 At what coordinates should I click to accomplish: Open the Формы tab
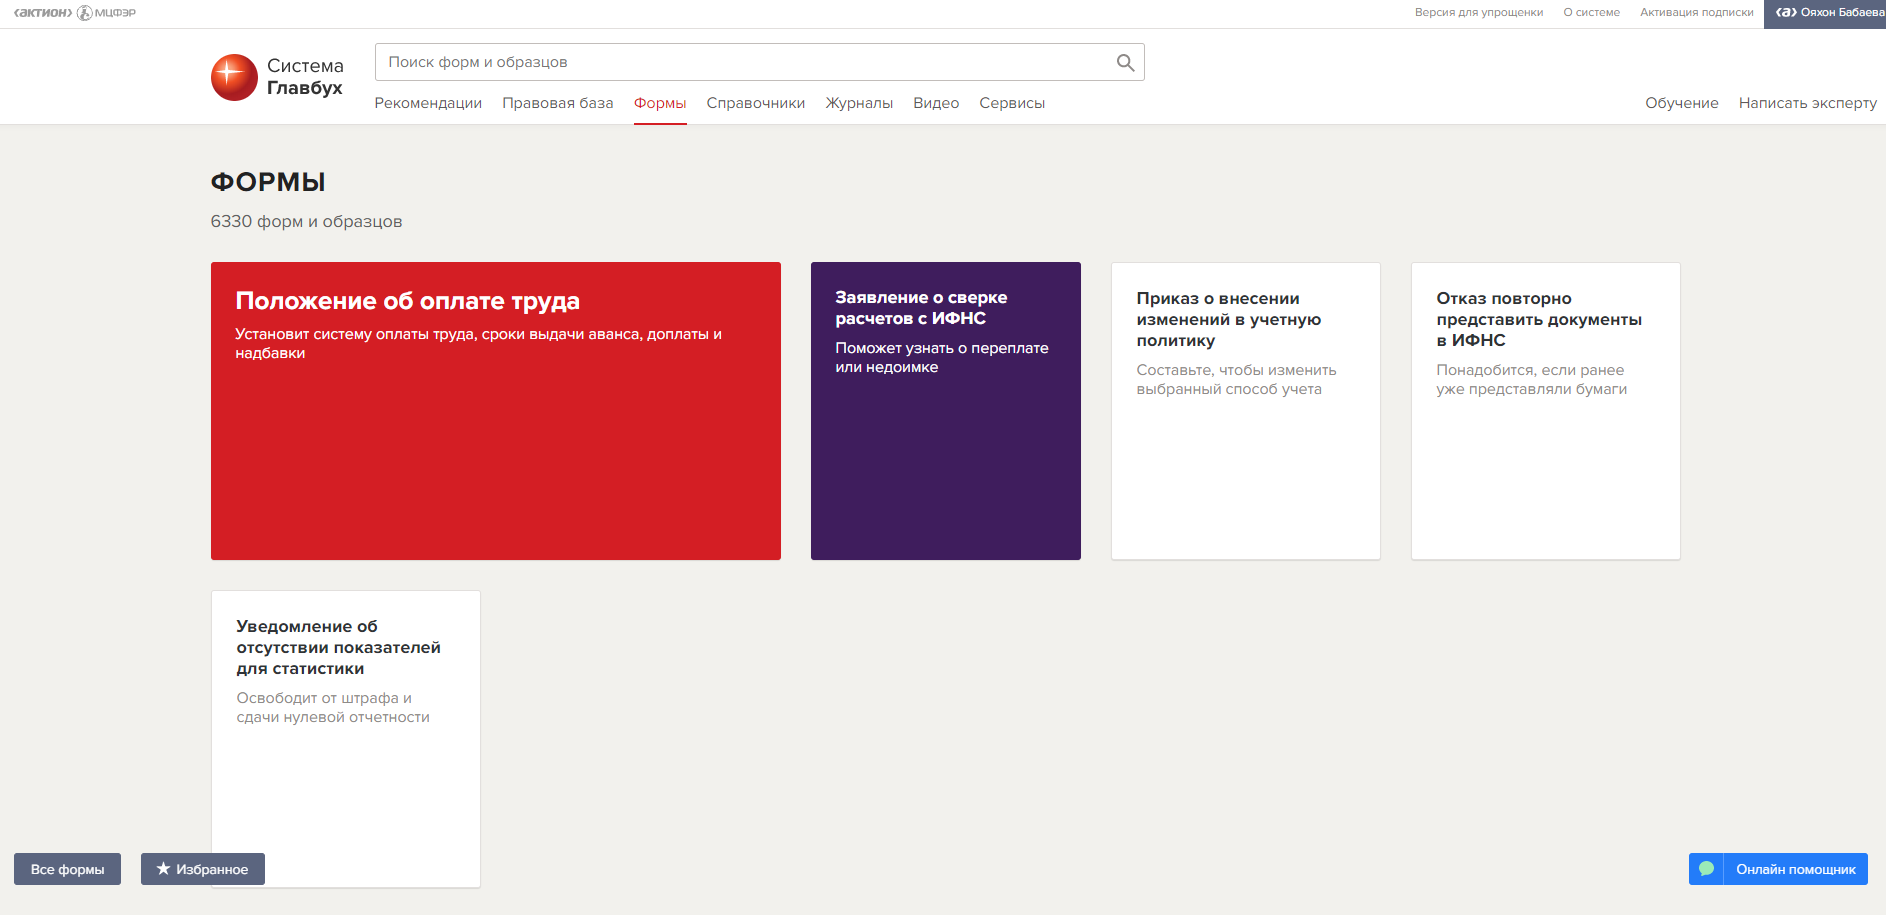coord(659,103)
